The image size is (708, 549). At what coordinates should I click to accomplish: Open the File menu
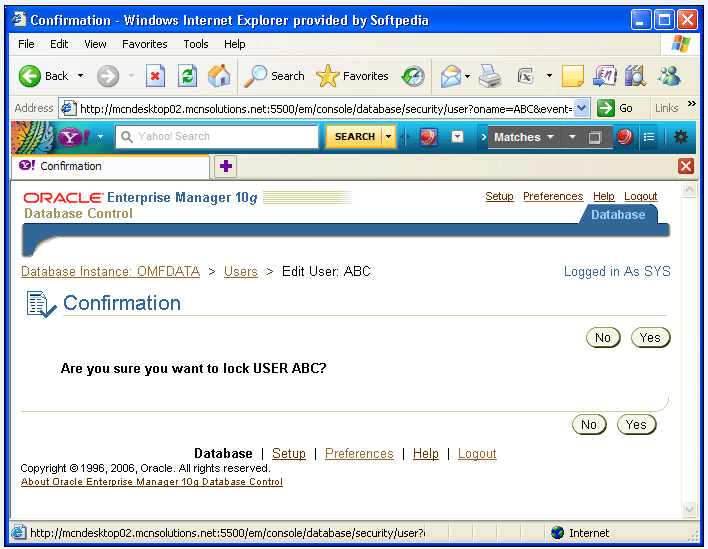pos(26,44)
